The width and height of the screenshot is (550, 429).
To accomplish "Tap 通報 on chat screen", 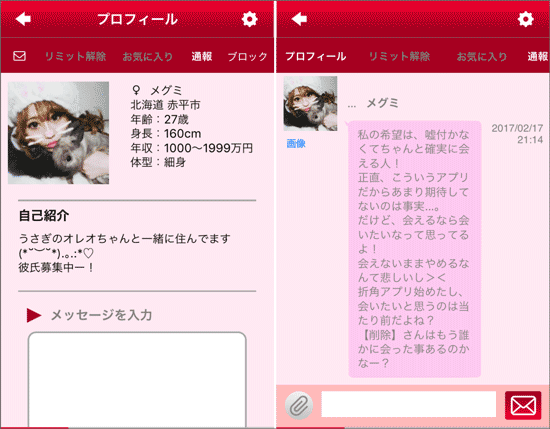I will pyautogui.click(x=538, y=56).
